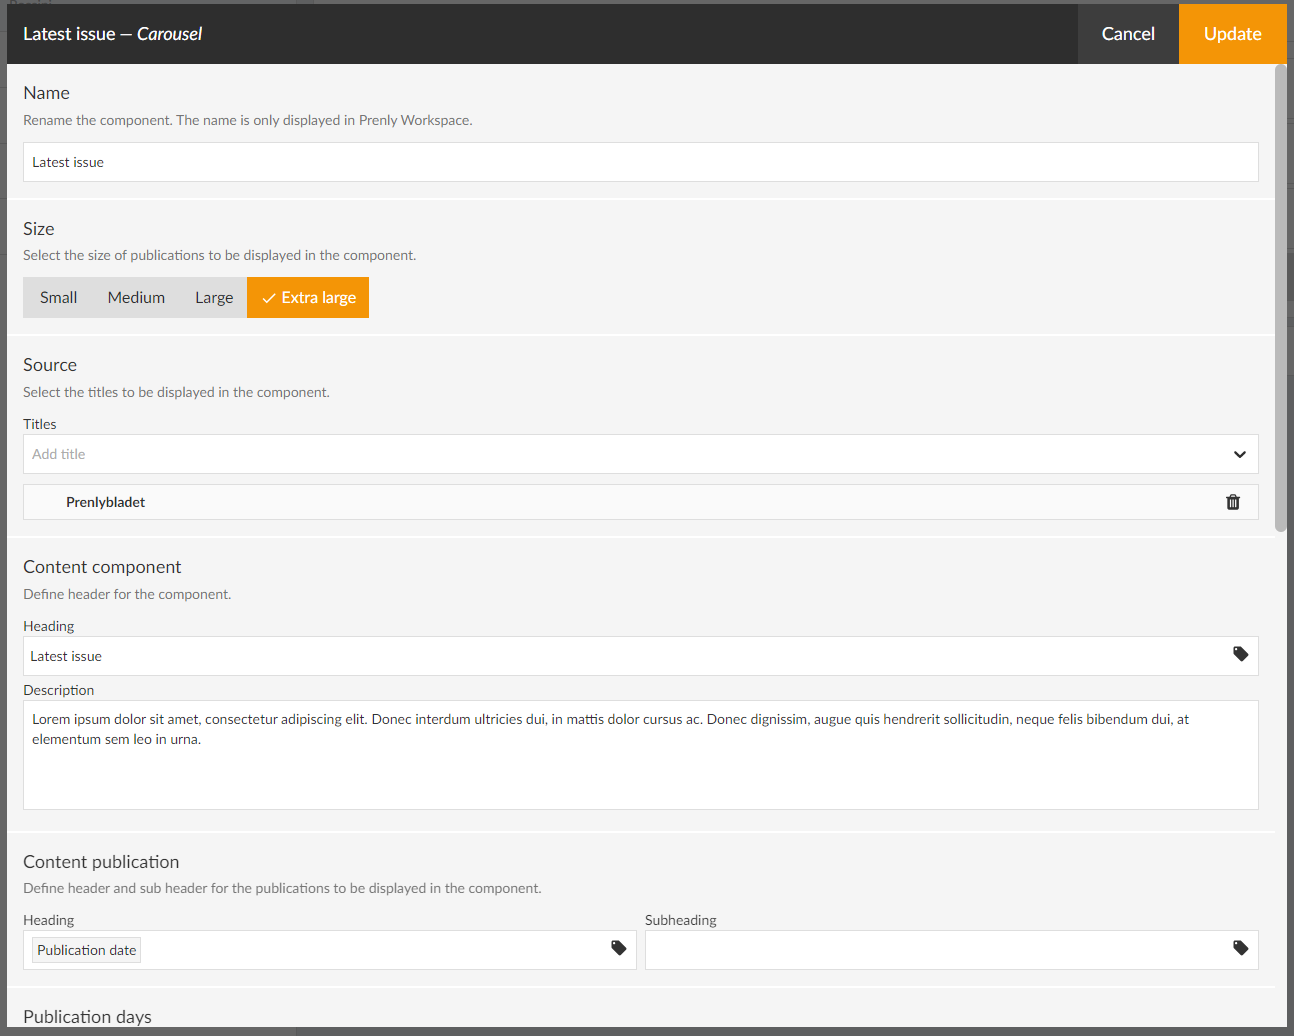Focus the Content component Heading text field
Image resolution: width=1294 pixels, height=1036 pixels.
coord(620,656)
